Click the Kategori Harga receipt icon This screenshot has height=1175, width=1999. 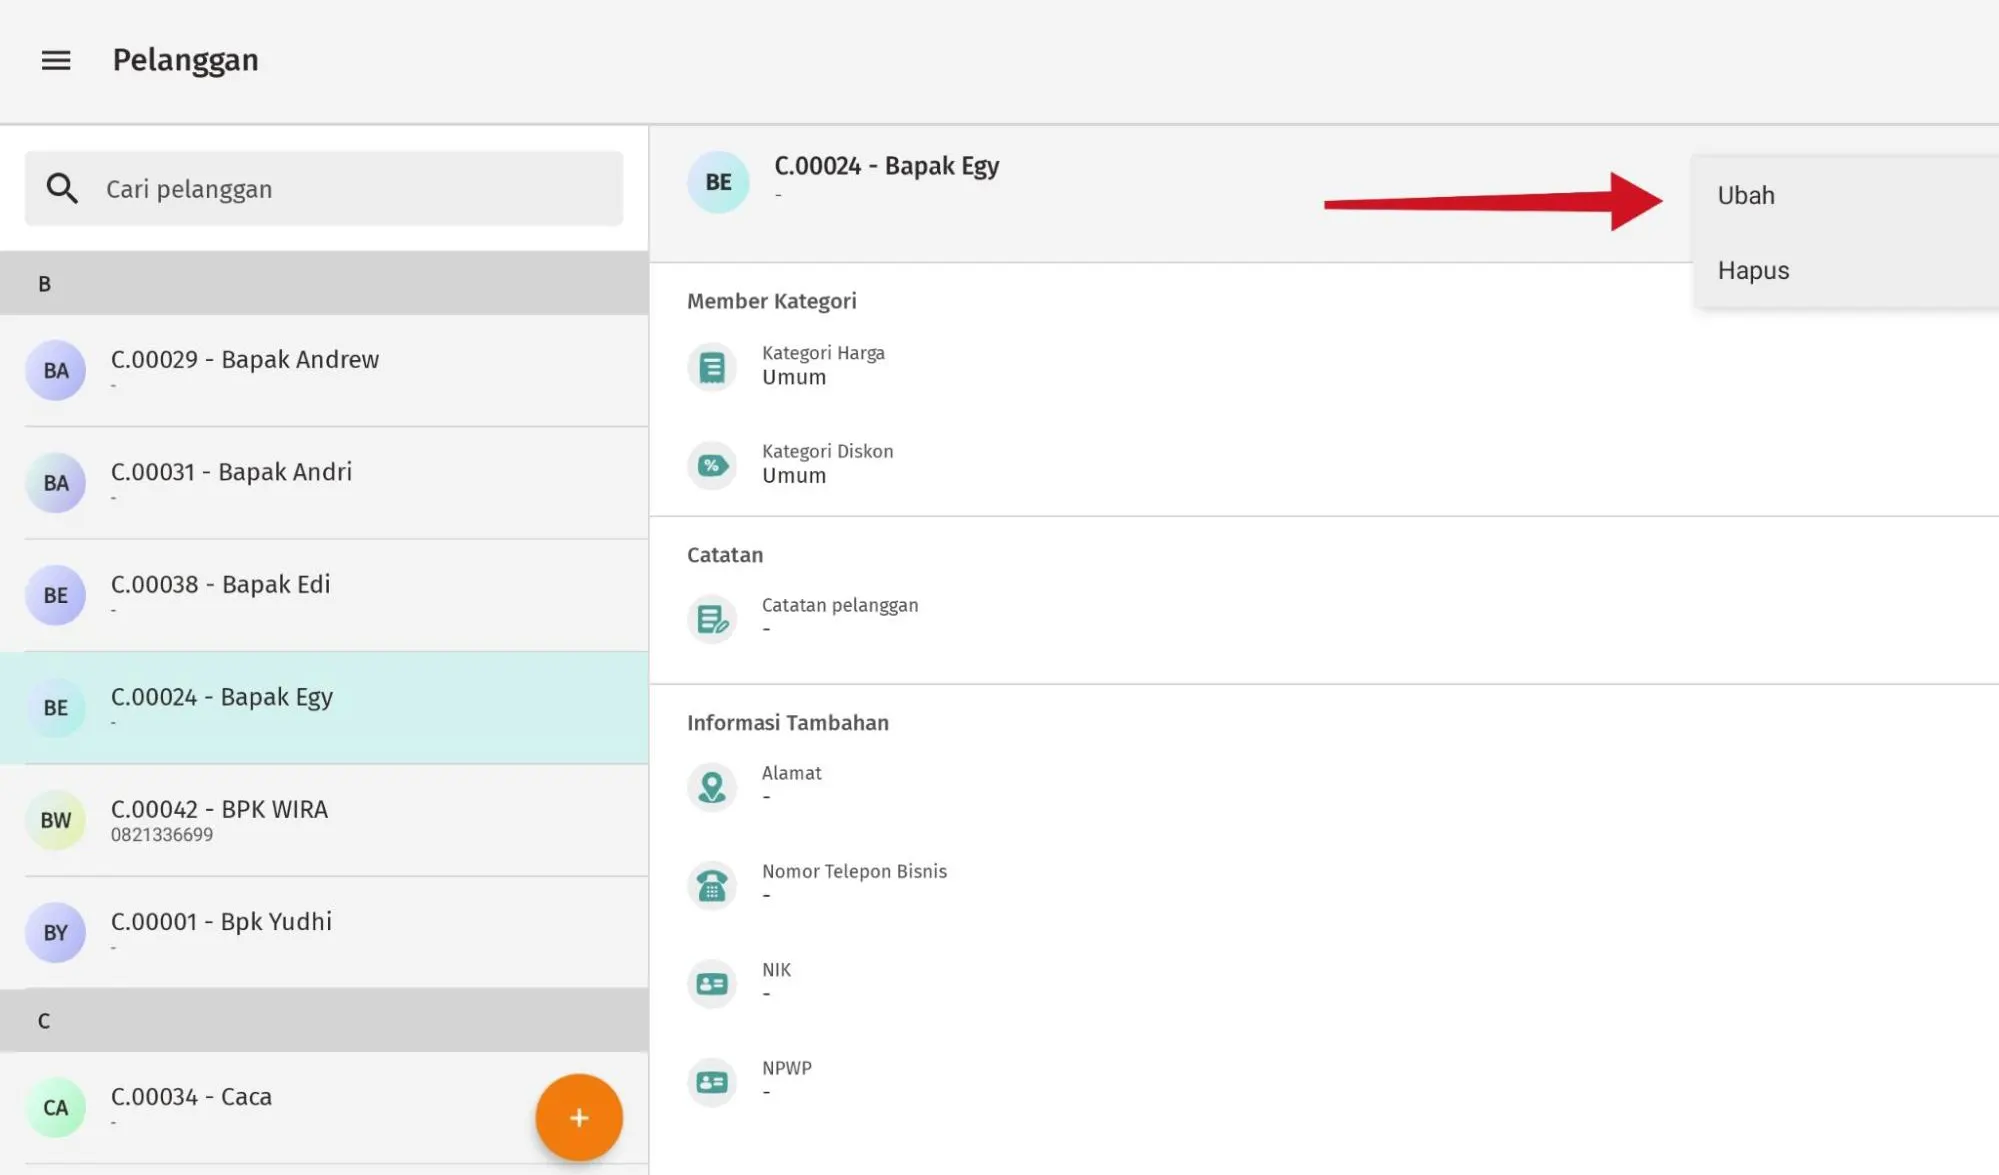point(712,367)
